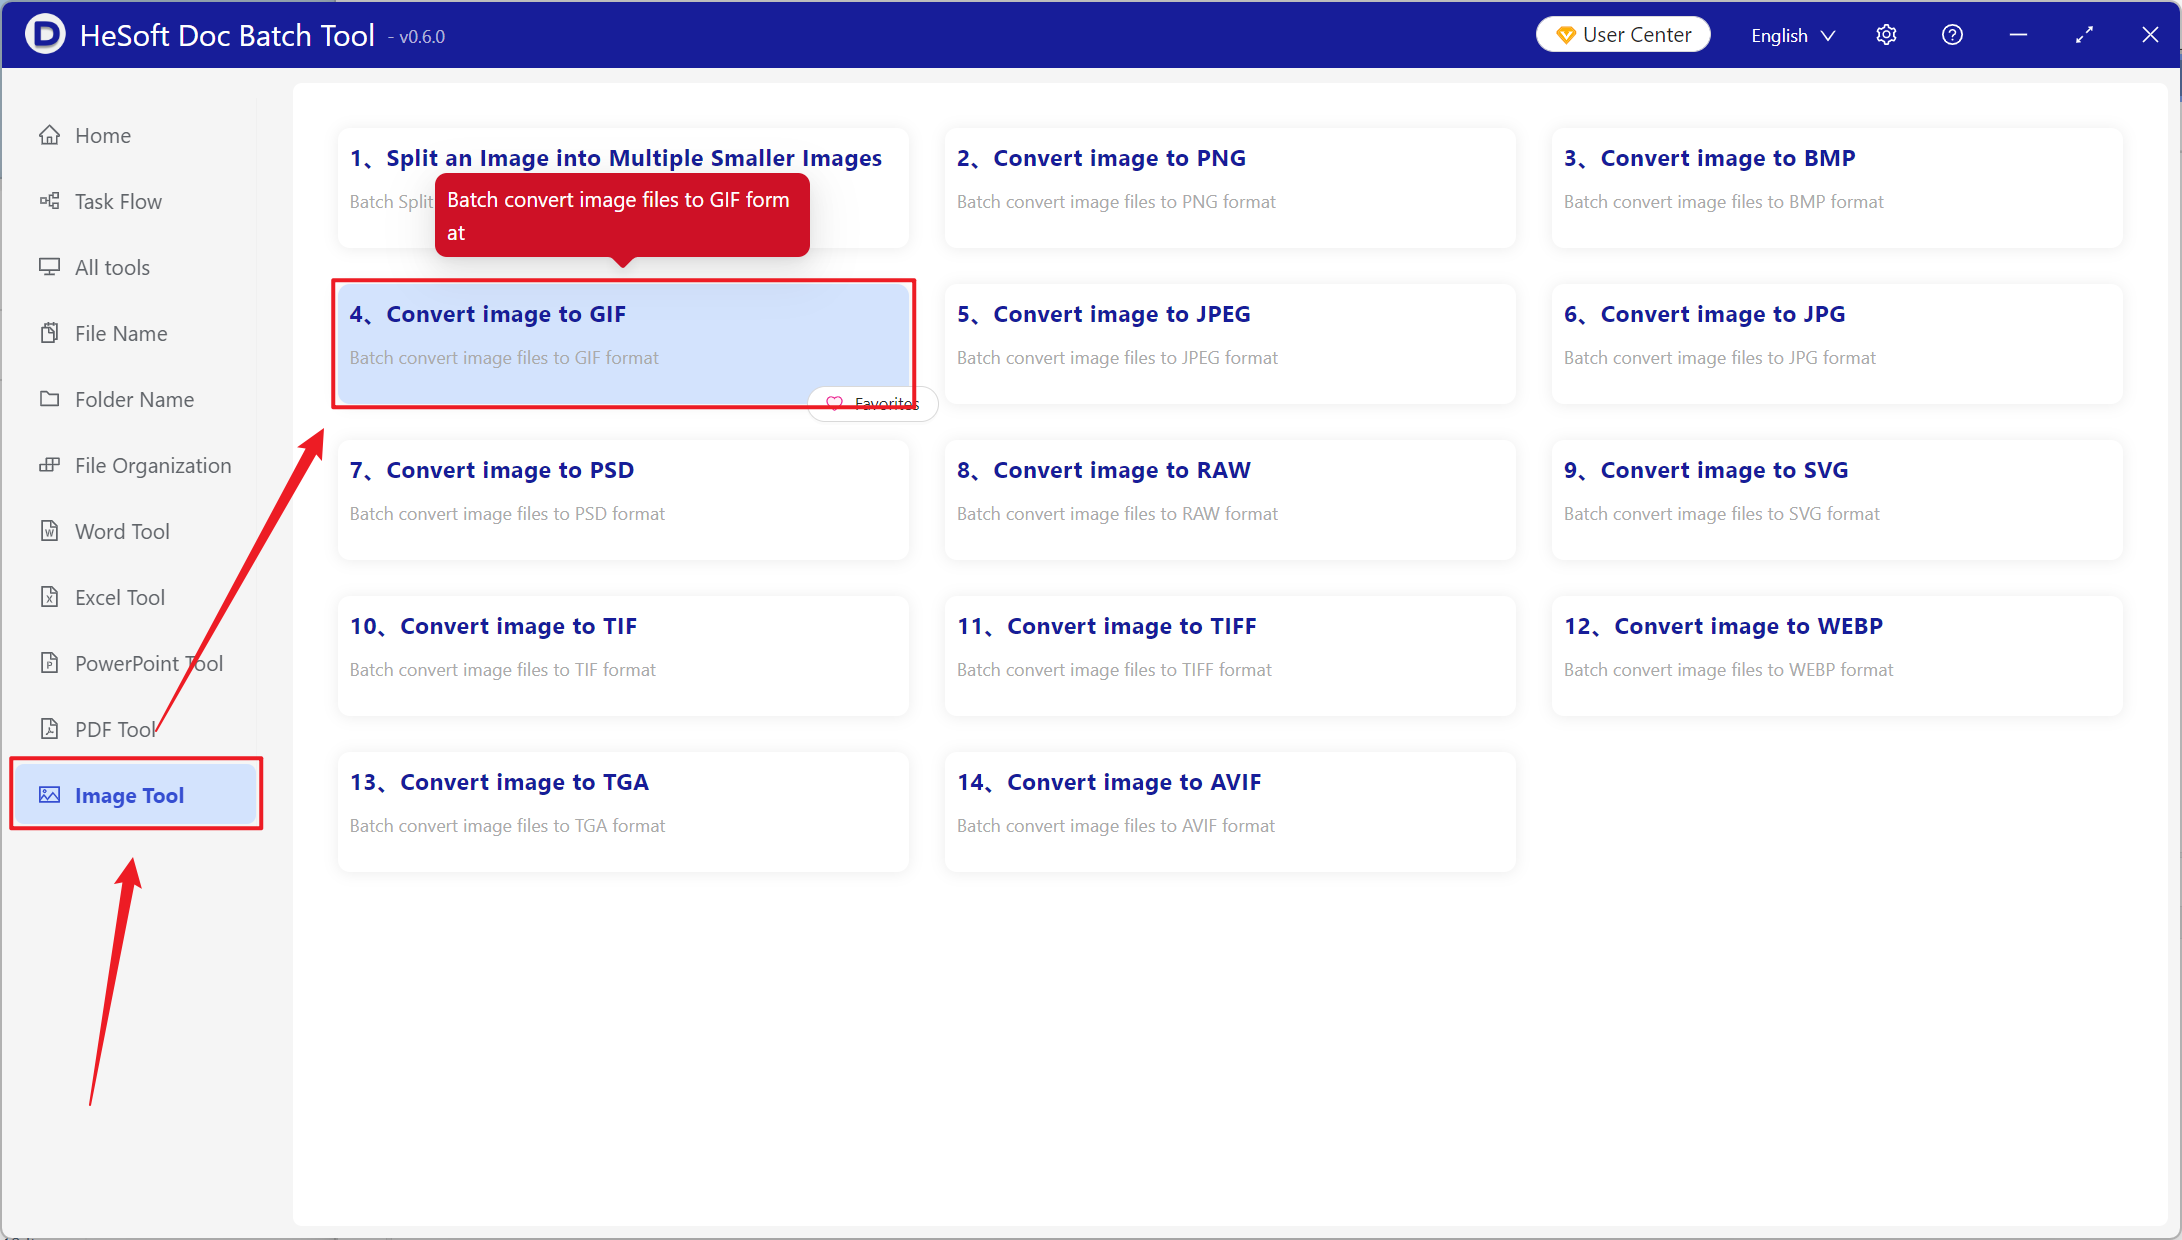Click the File Organization sidebar icon
Image resolution: width=2182 pixels, height=1240 pixels.
pos(49,465)
